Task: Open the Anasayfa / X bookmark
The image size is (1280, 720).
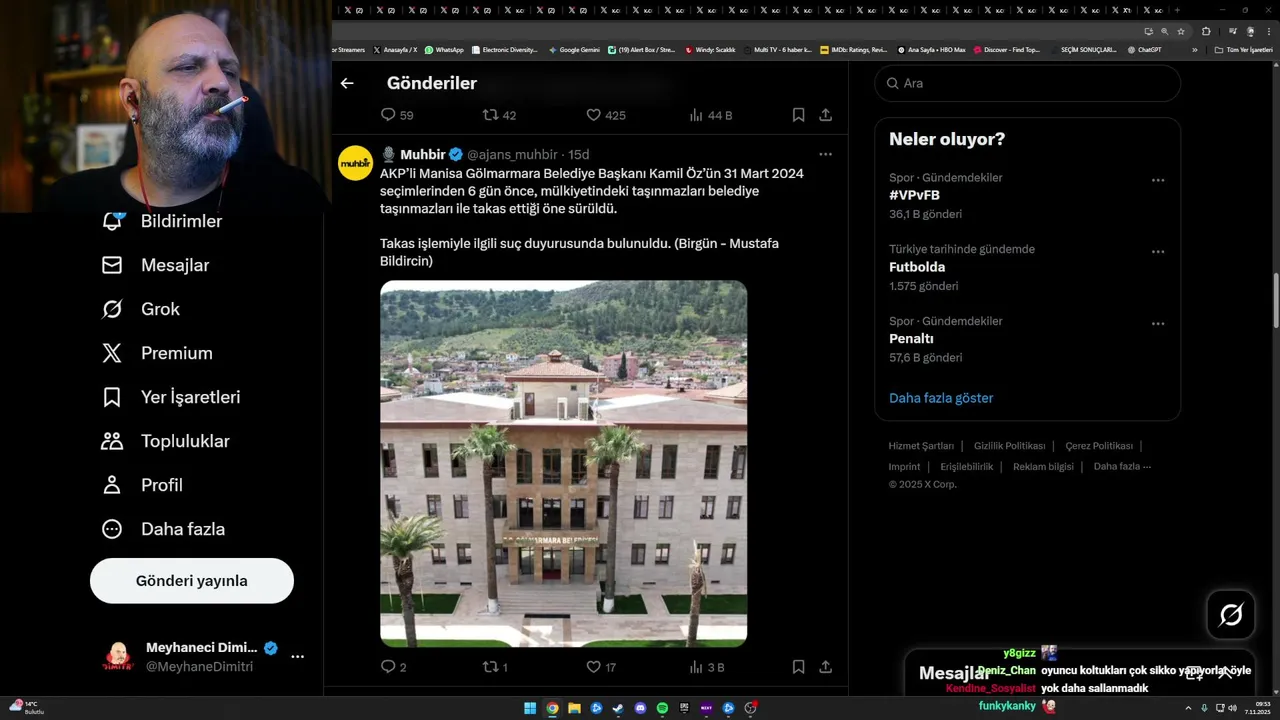Action: 396,49
